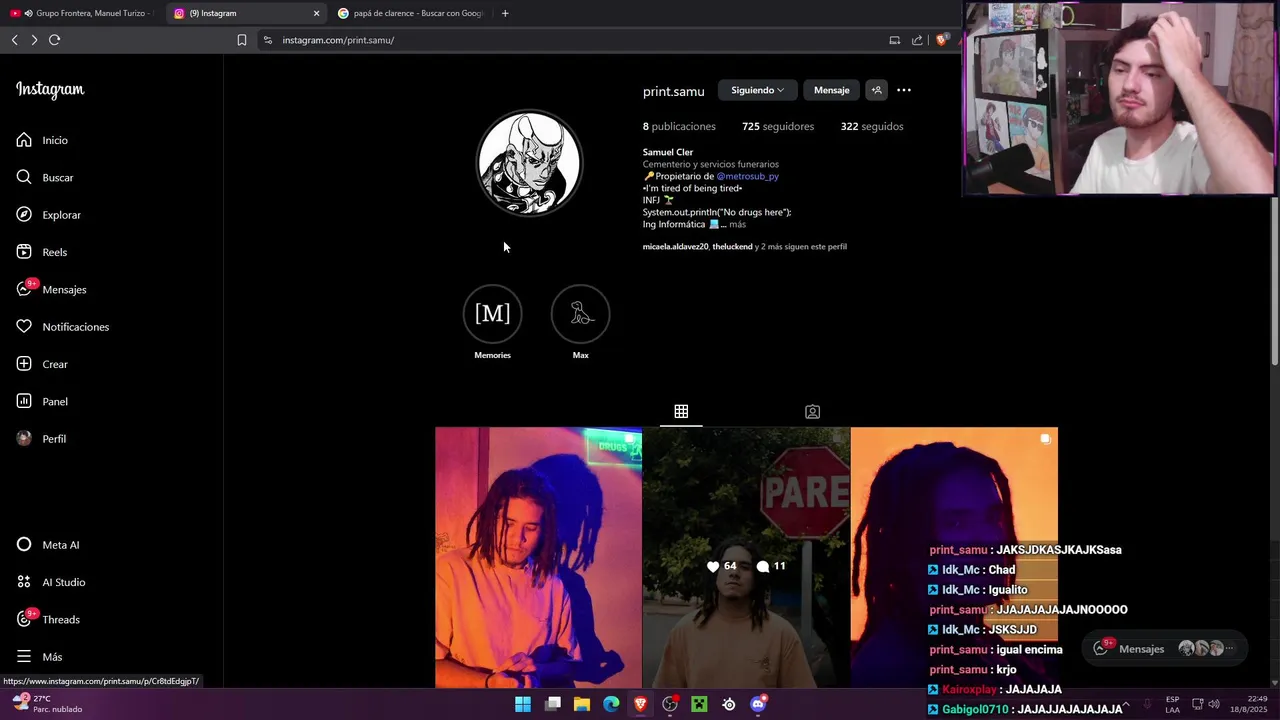Expand the Siguiendo dropdown button
This screenshot has height=720, width=1280.
point(757,90)
